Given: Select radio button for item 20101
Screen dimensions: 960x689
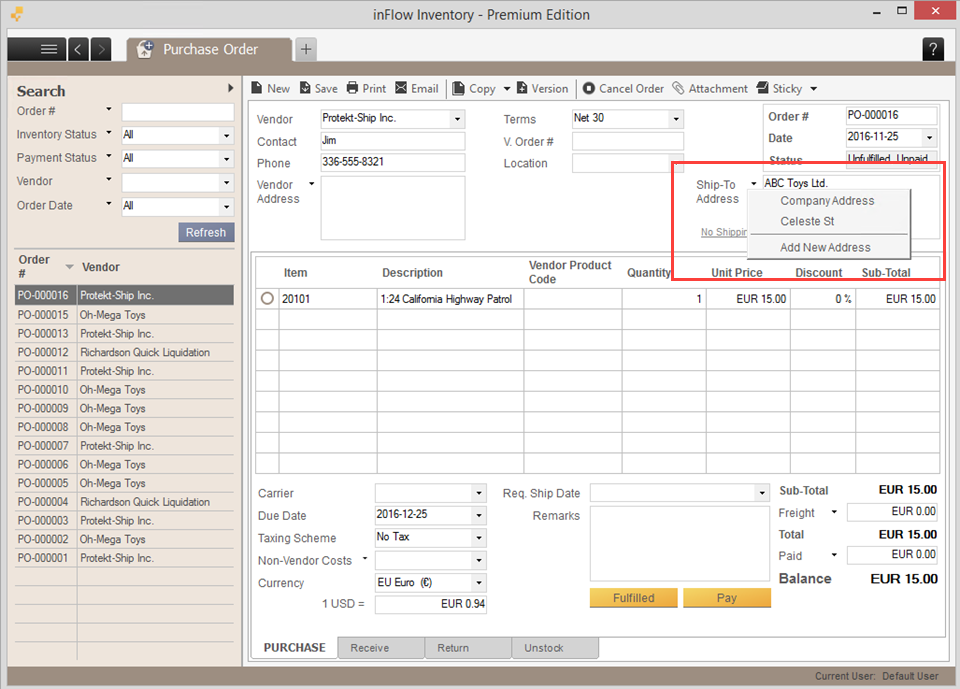Looking at the screenshot, I should [267, 298].
